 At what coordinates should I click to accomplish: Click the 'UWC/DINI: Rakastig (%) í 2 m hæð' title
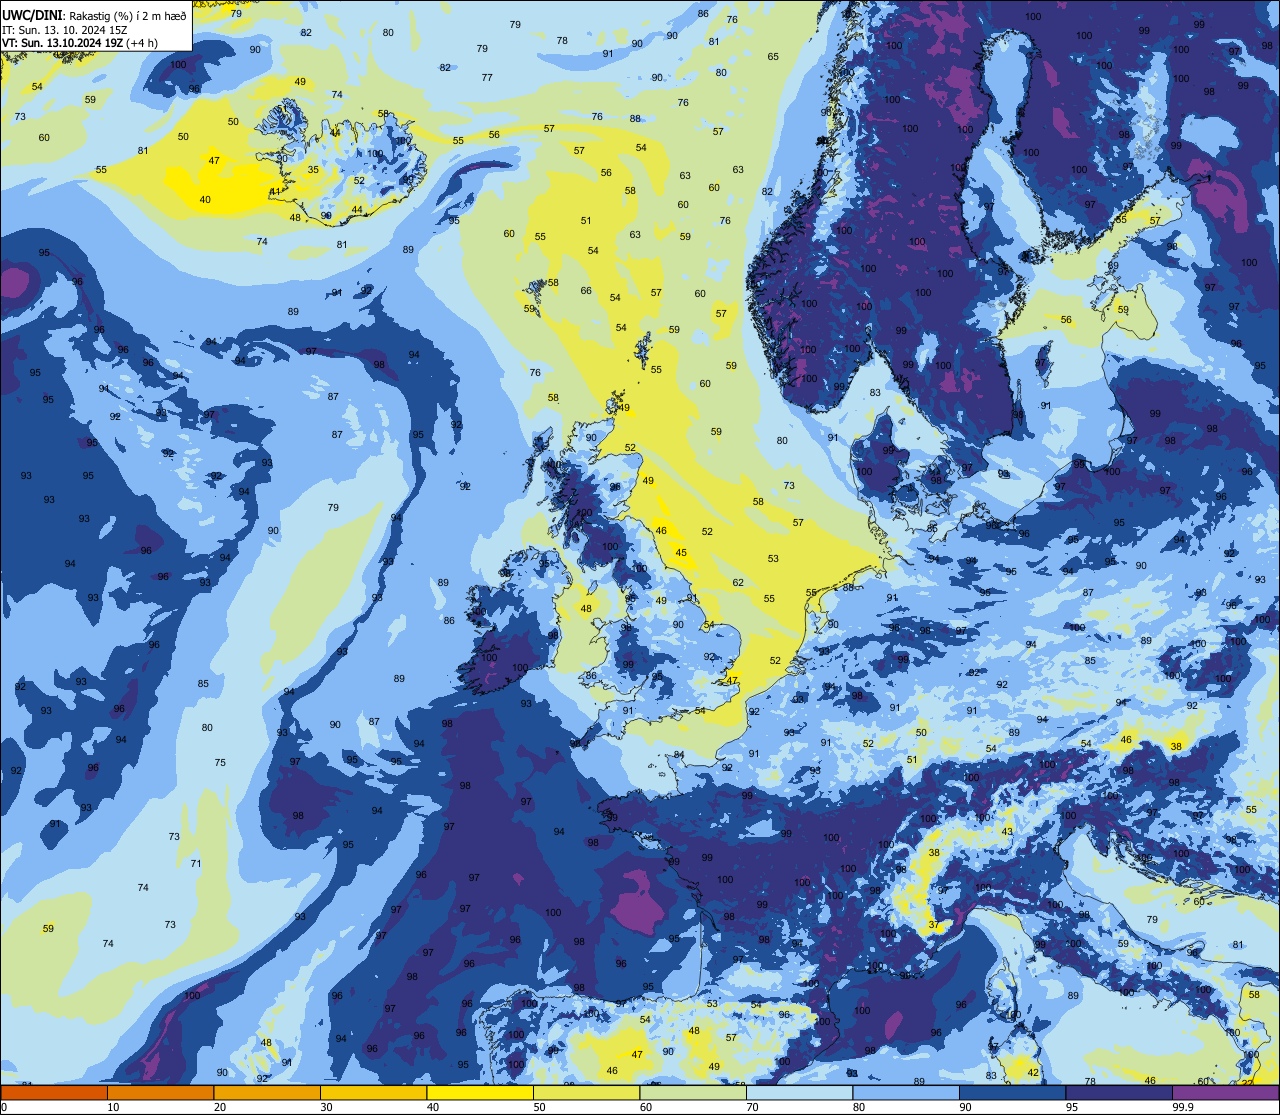tap(94, 14)
